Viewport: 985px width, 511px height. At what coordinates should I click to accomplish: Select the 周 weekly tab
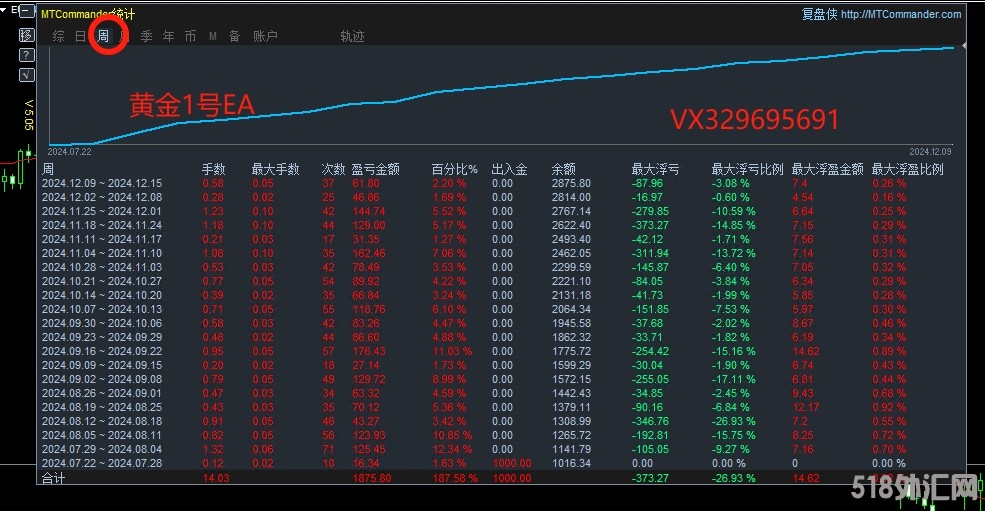(102, 36)
